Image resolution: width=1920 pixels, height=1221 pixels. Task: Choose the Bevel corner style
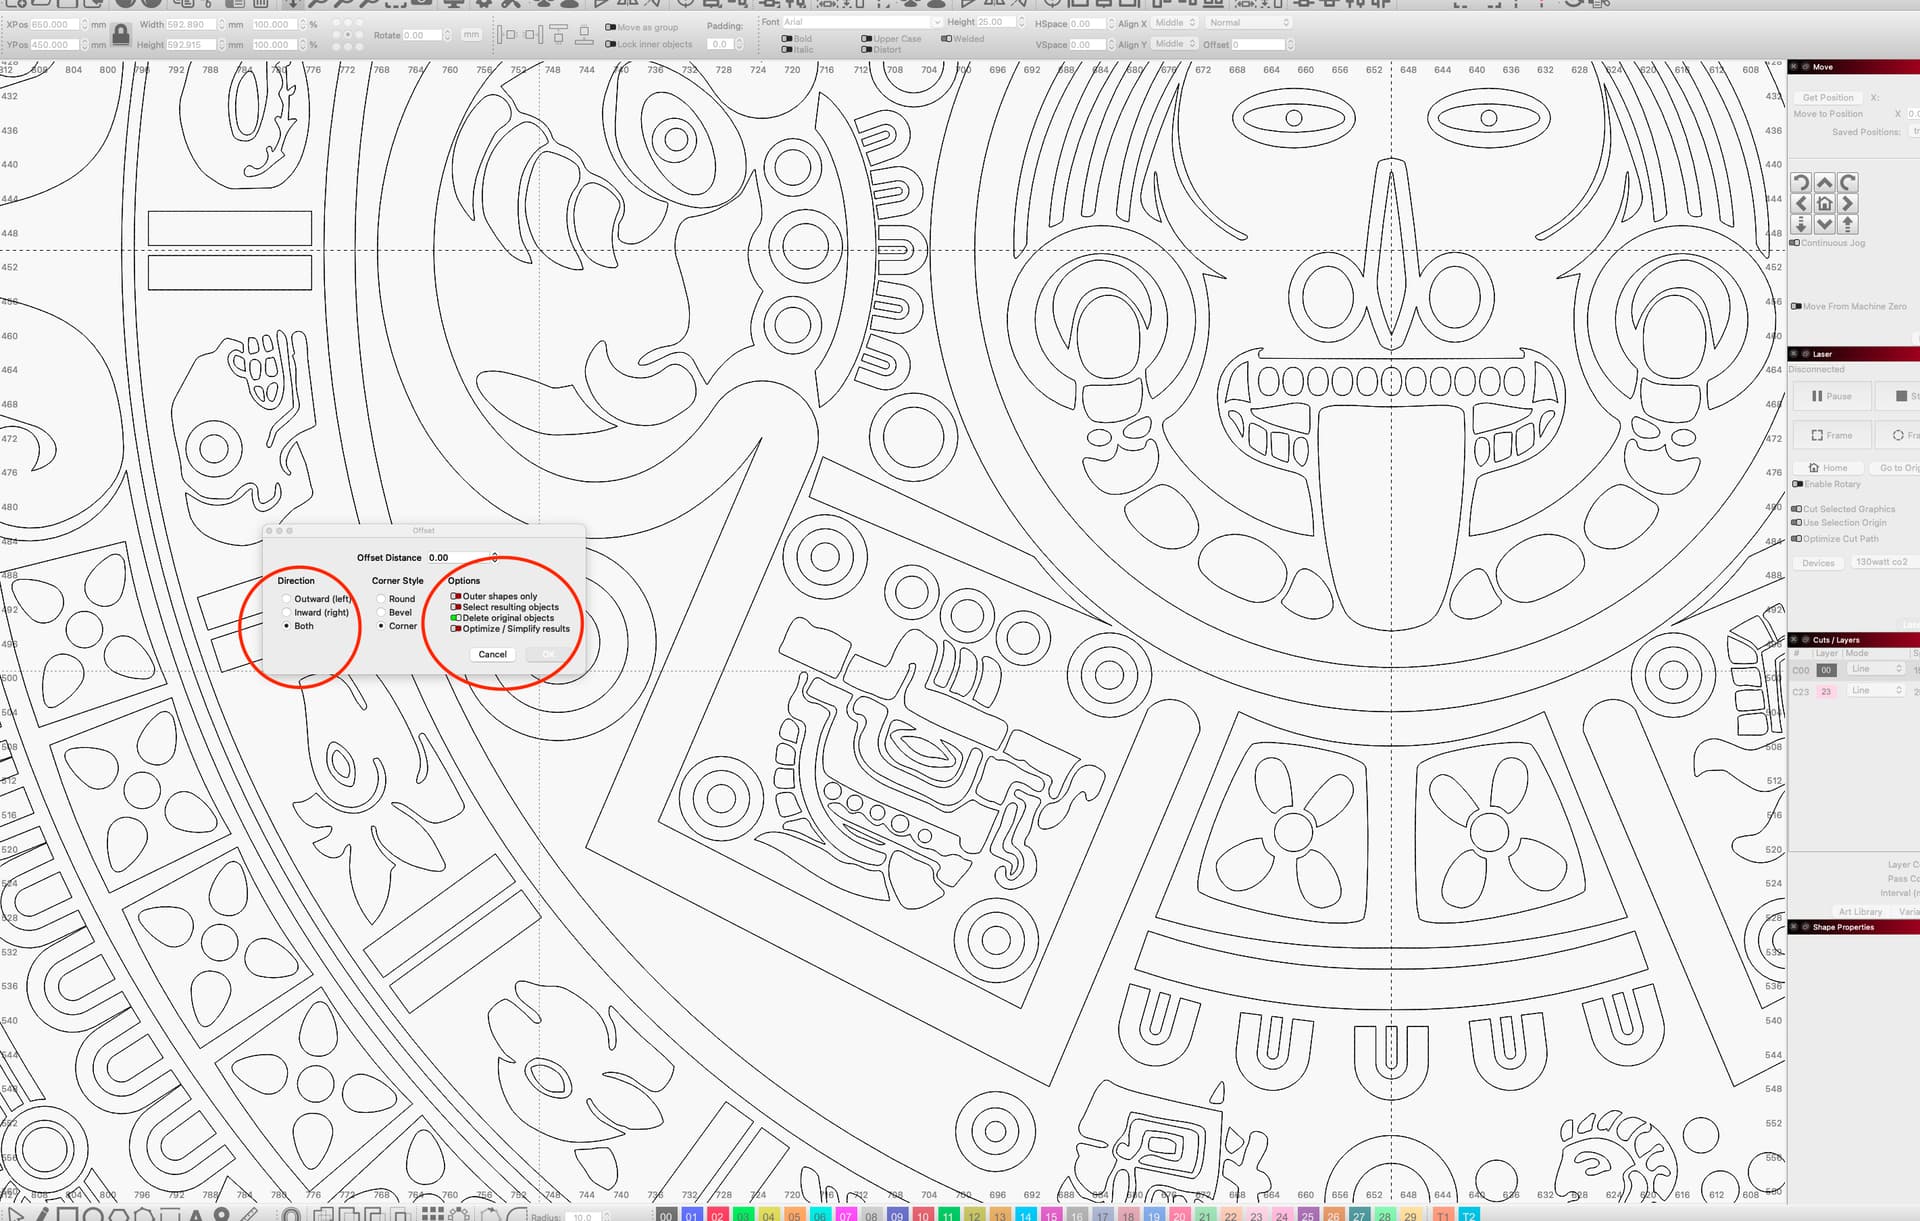pos(381,612)
